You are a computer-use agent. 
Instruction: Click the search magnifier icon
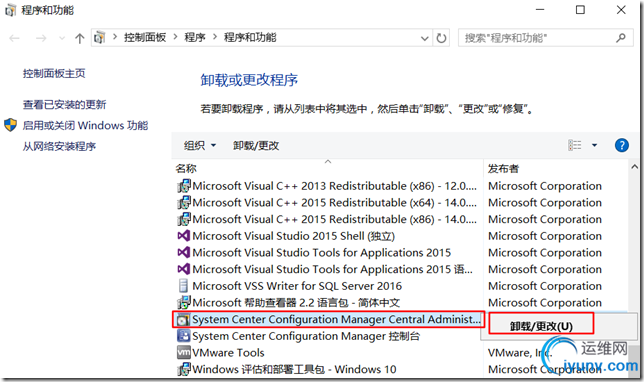(x=621, y=38)
